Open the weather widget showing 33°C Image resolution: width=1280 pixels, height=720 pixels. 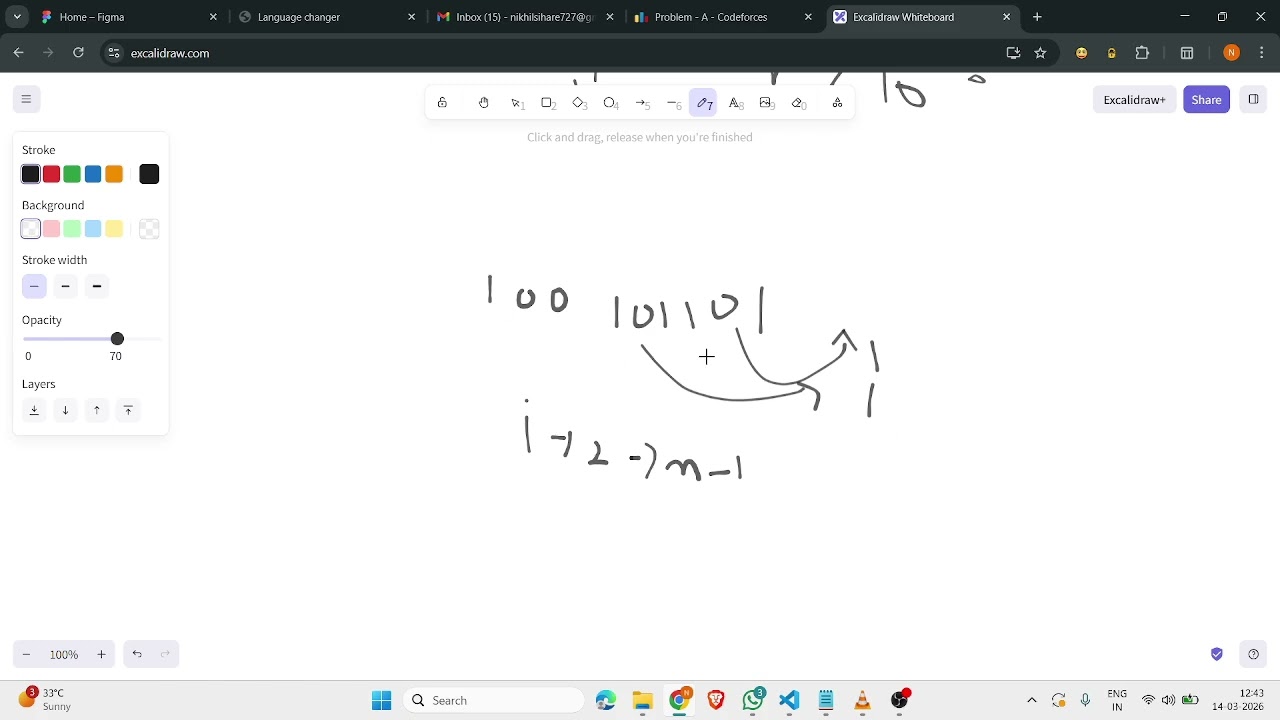(46, 699)
